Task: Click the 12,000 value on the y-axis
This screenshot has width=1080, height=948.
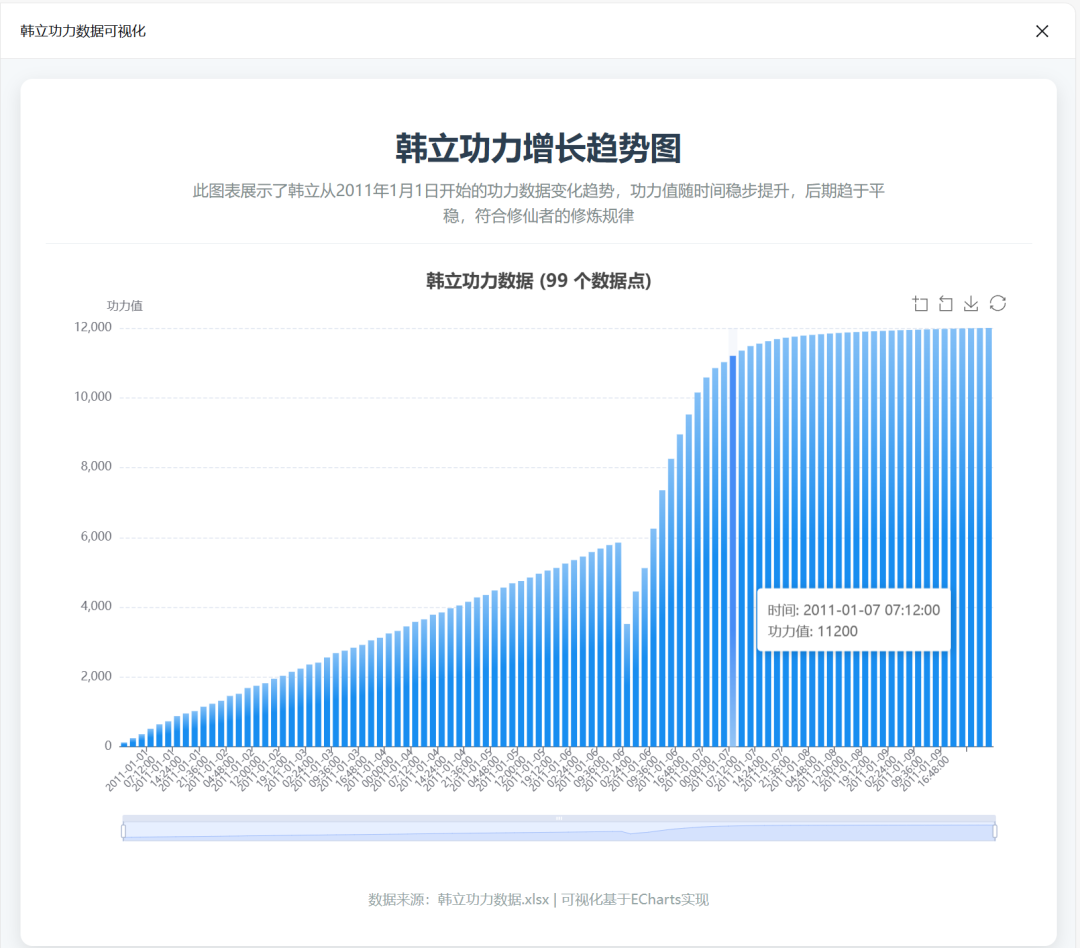Action: click(x=95, y=327)
